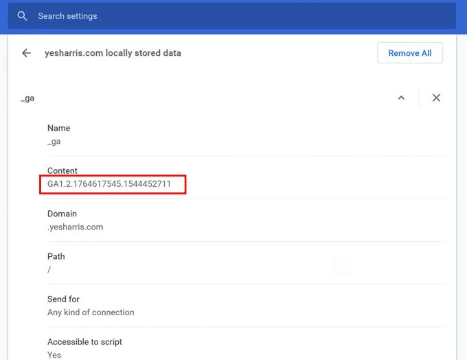The width and height of the screenshot is (468, 360).
Task: Select the path value slash
Action: coord(49,269)
